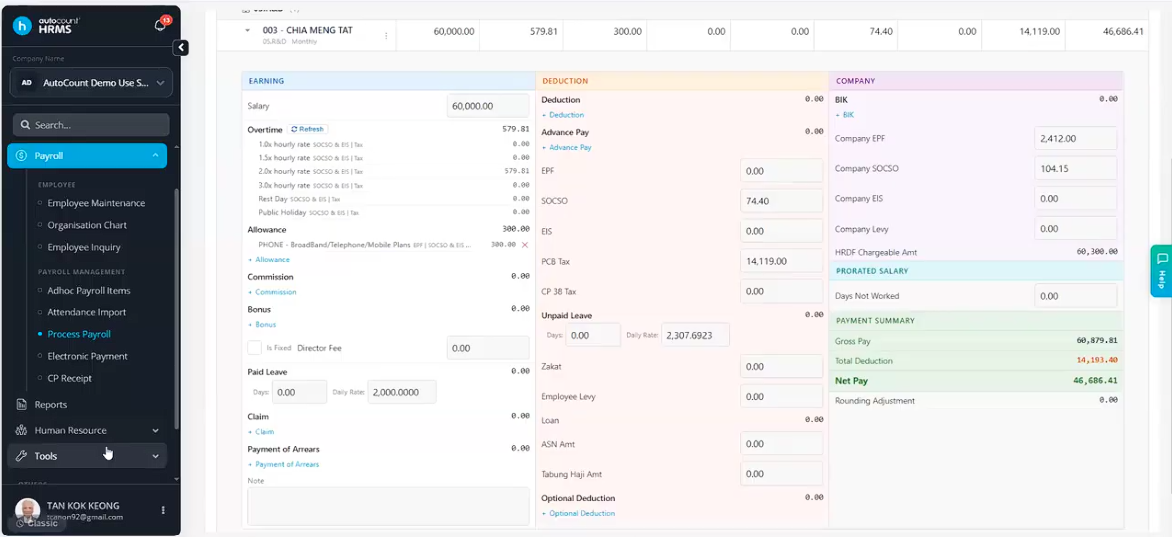Open Employee Inquiry
1172x537 pixels.
(x=84, y=247)
